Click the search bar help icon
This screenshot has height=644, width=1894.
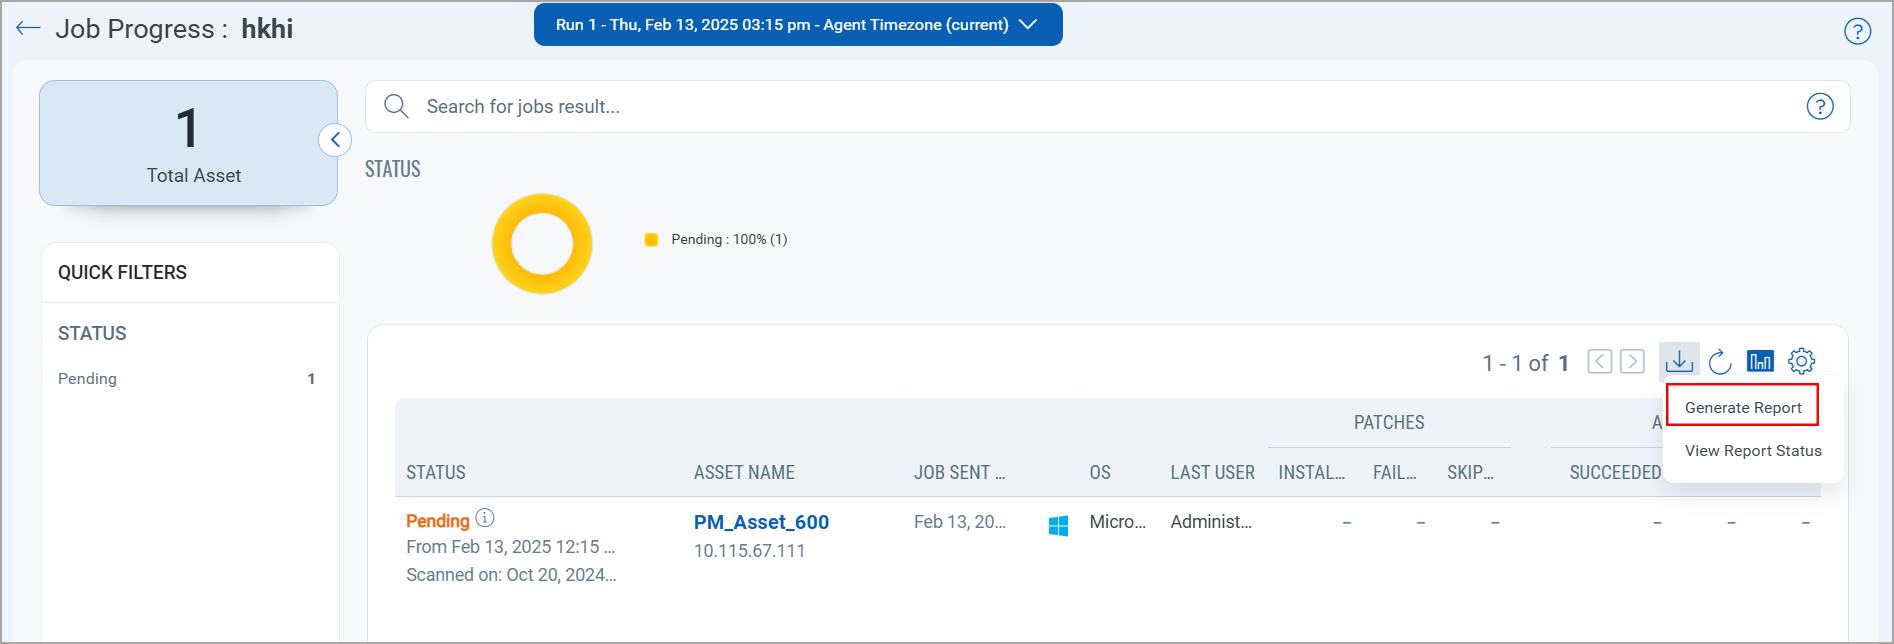(x=1819, y=106)
